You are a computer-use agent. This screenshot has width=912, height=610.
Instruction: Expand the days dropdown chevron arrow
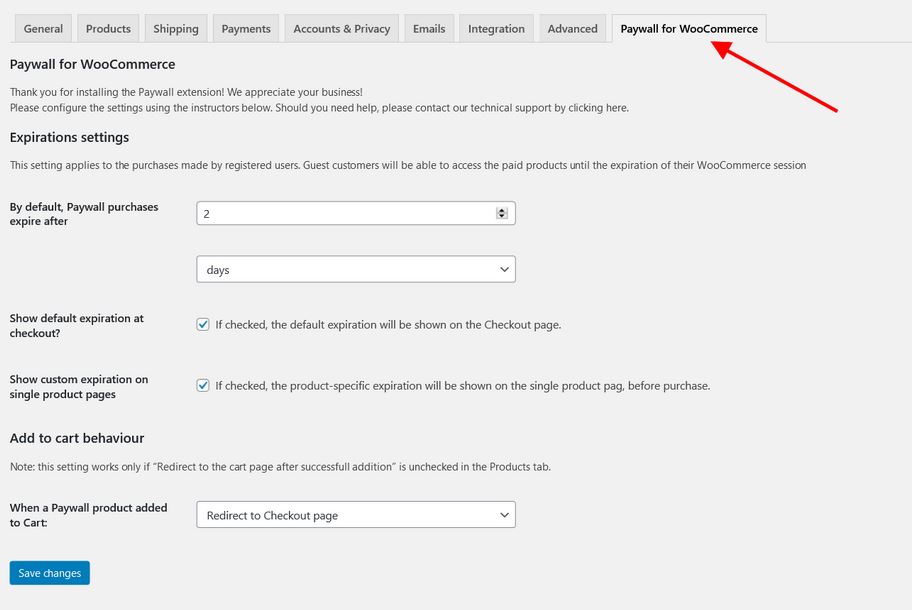504,269
